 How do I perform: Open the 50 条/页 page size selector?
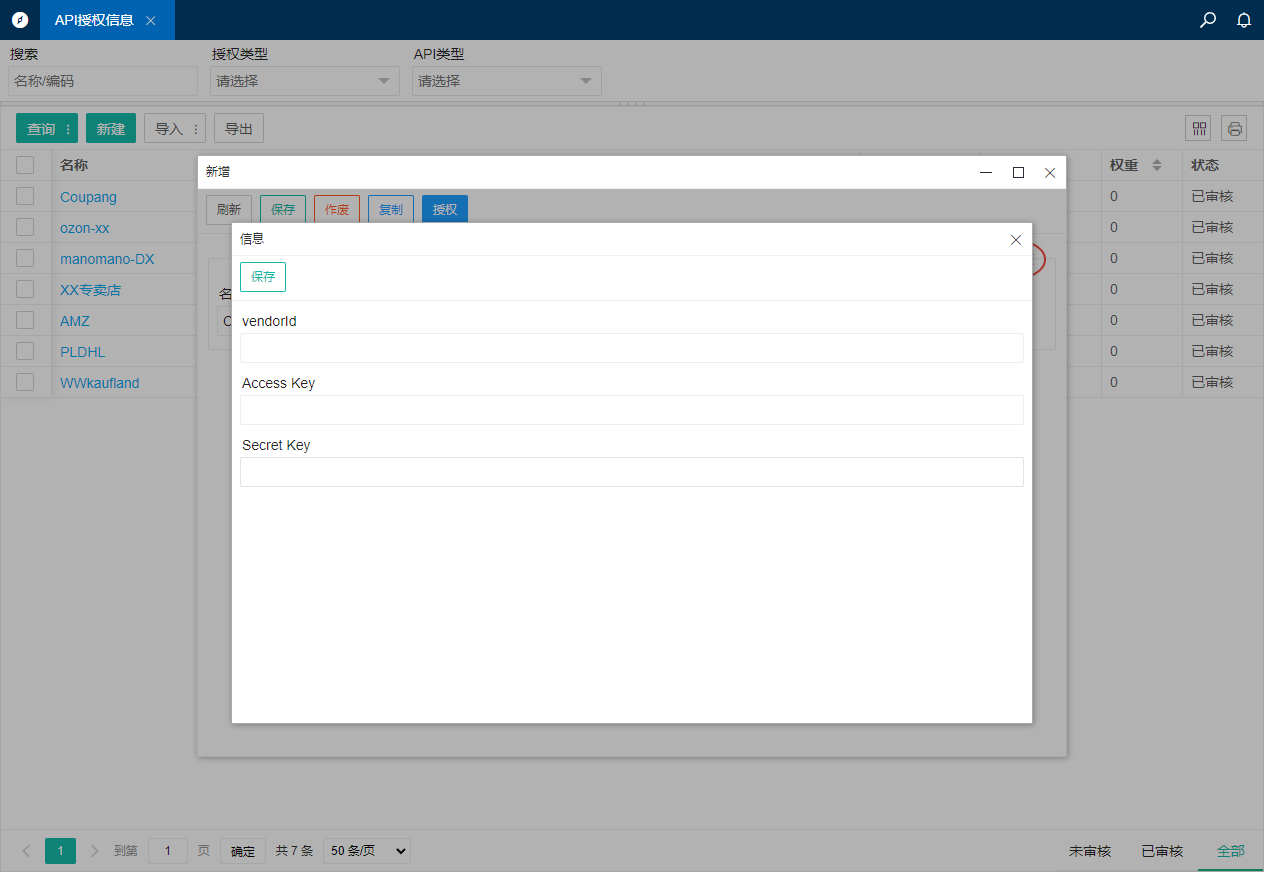pos(366,851)
